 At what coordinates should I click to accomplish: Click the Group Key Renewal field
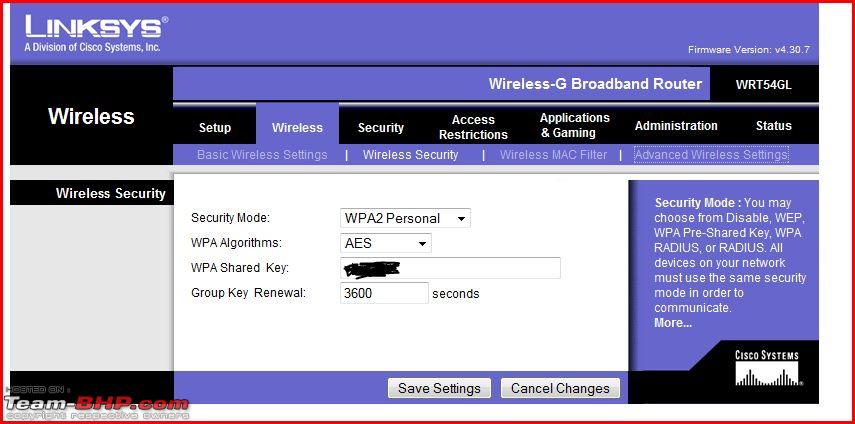384,293
